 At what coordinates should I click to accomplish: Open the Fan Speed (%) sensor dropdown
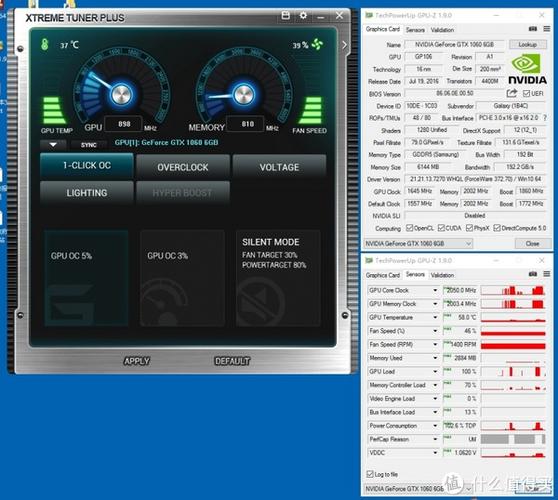tap(435, 331)
